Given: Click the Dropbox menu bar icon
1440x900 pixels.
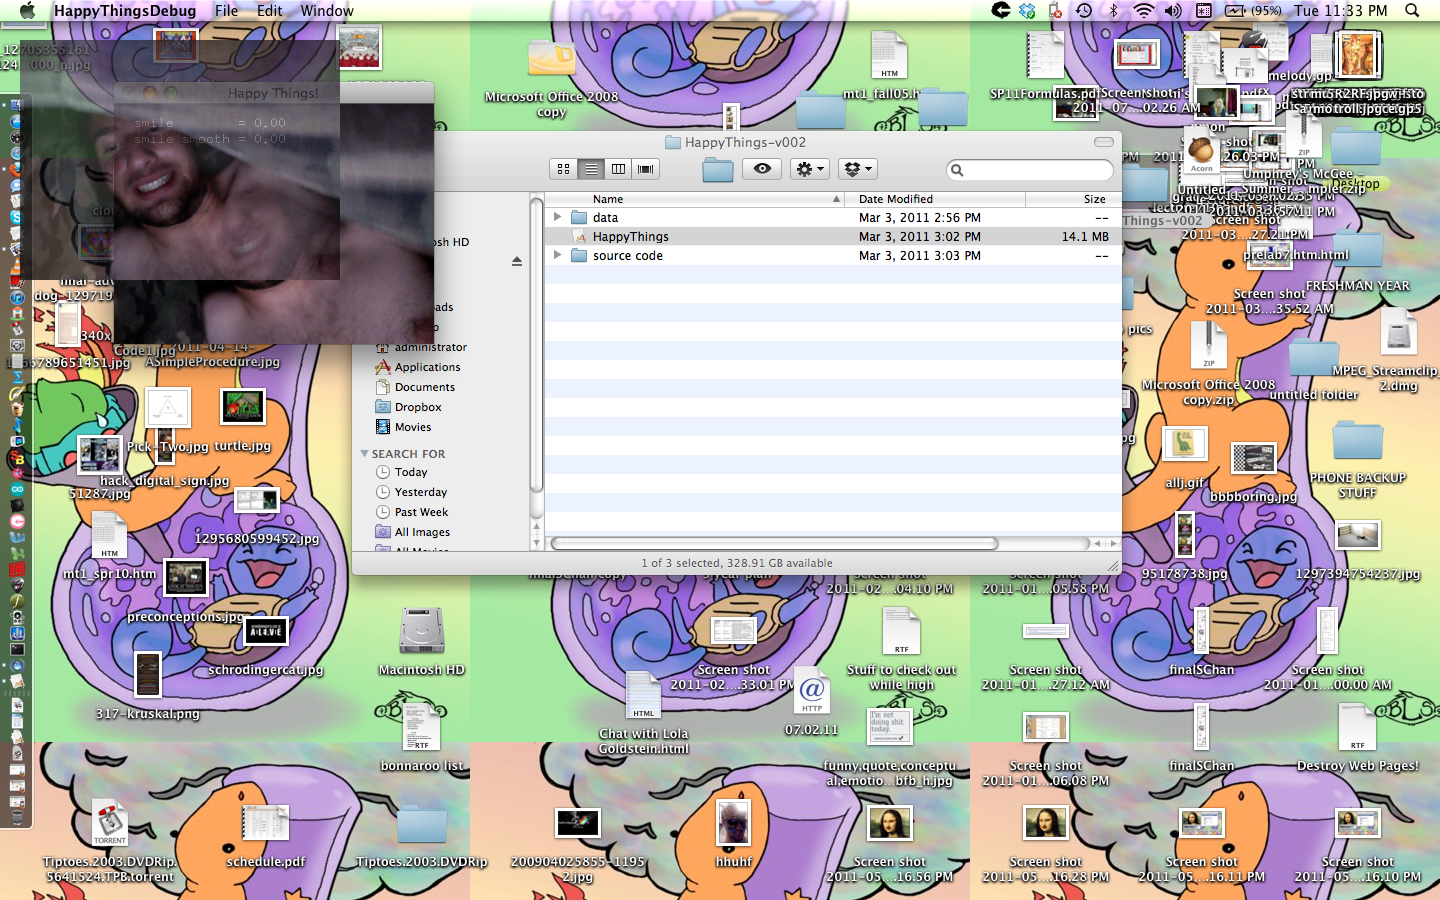Looking at the screenshot, I should [1027, 10].
